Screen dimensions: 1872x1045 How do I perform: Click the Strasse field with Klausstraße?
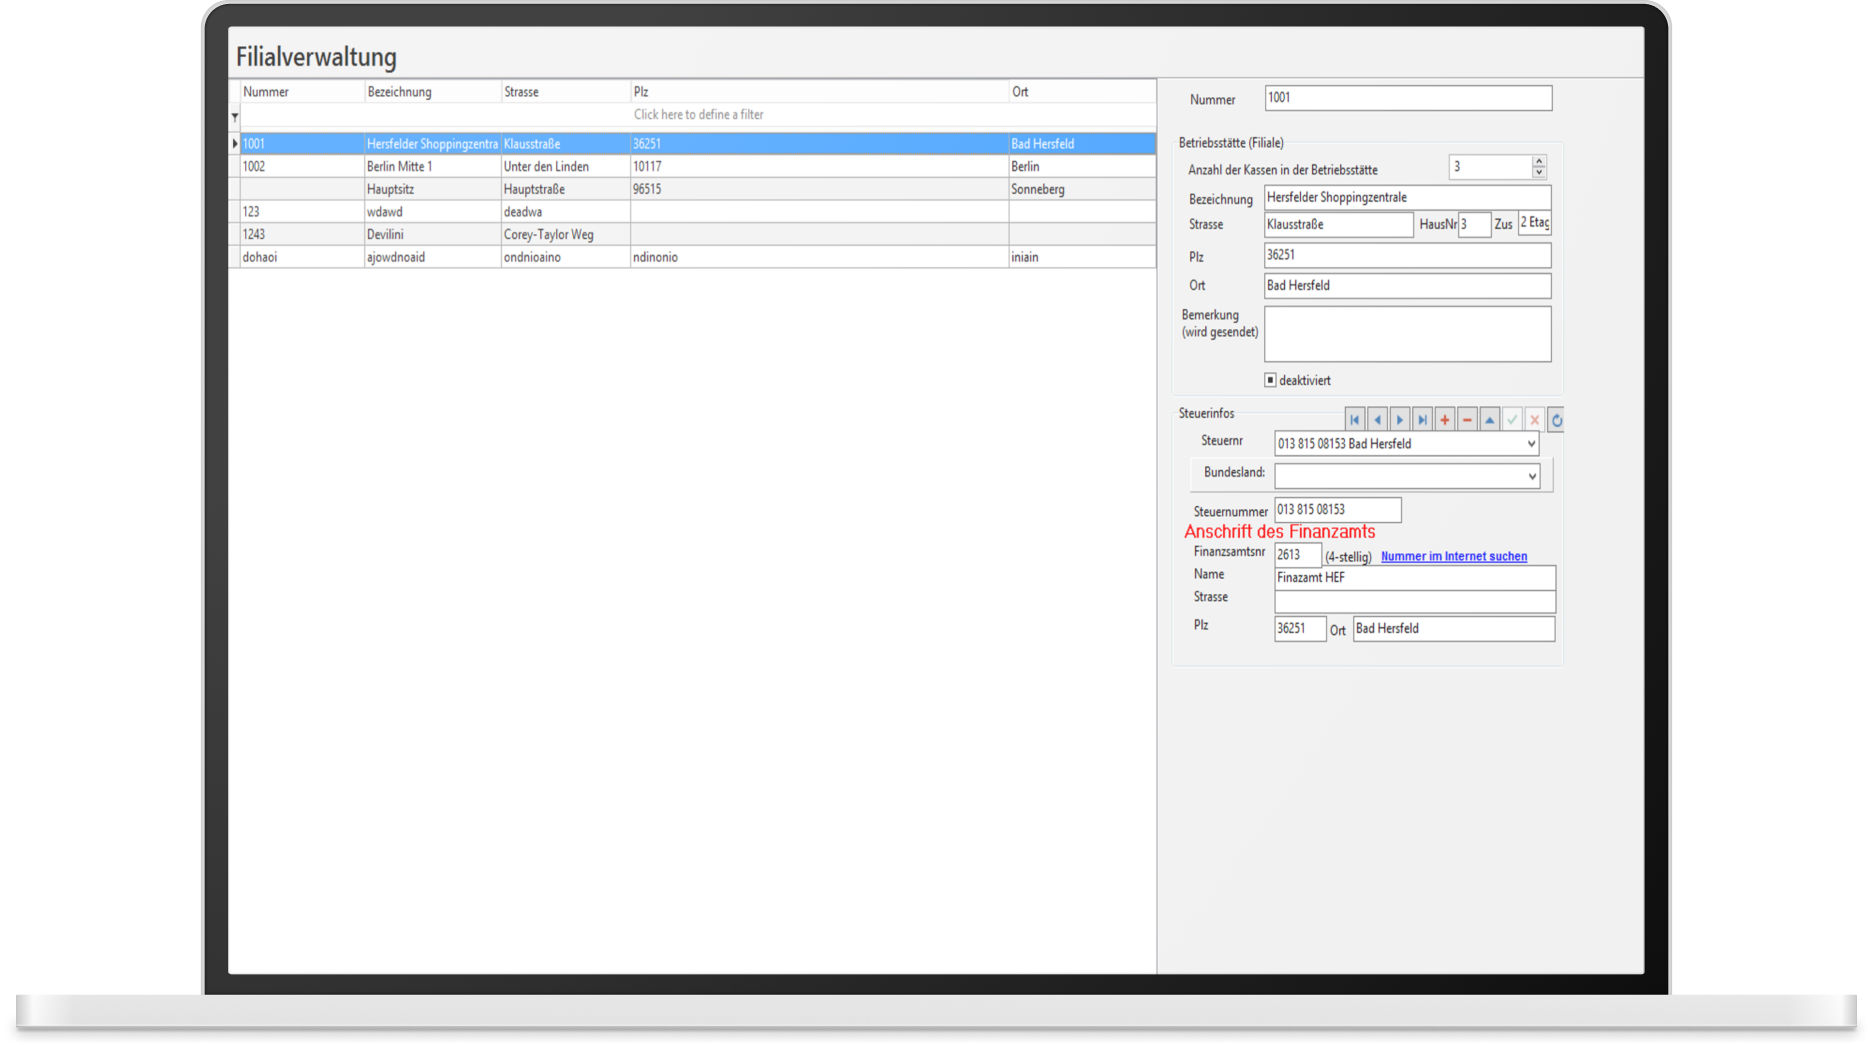tap(1339, 225)
